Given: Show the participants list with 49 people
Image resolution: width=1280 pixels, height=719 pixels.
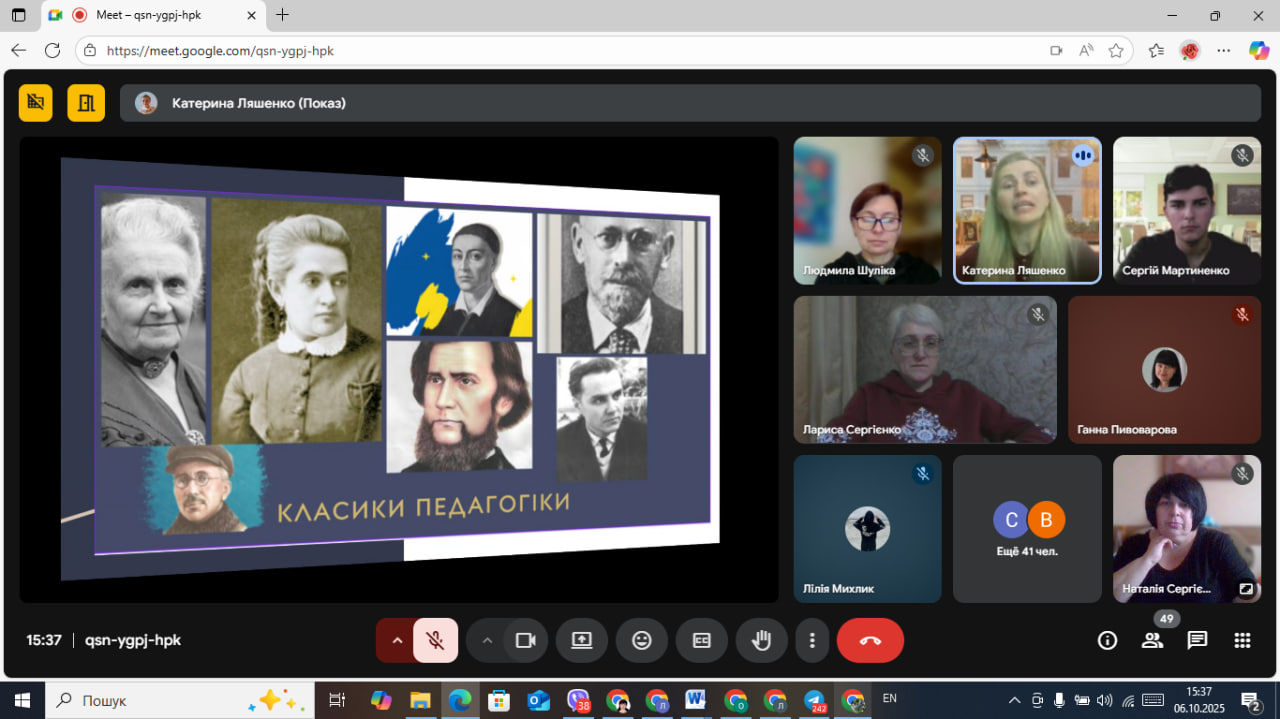Looking at the screenshot, I should tap(1153, 641).
